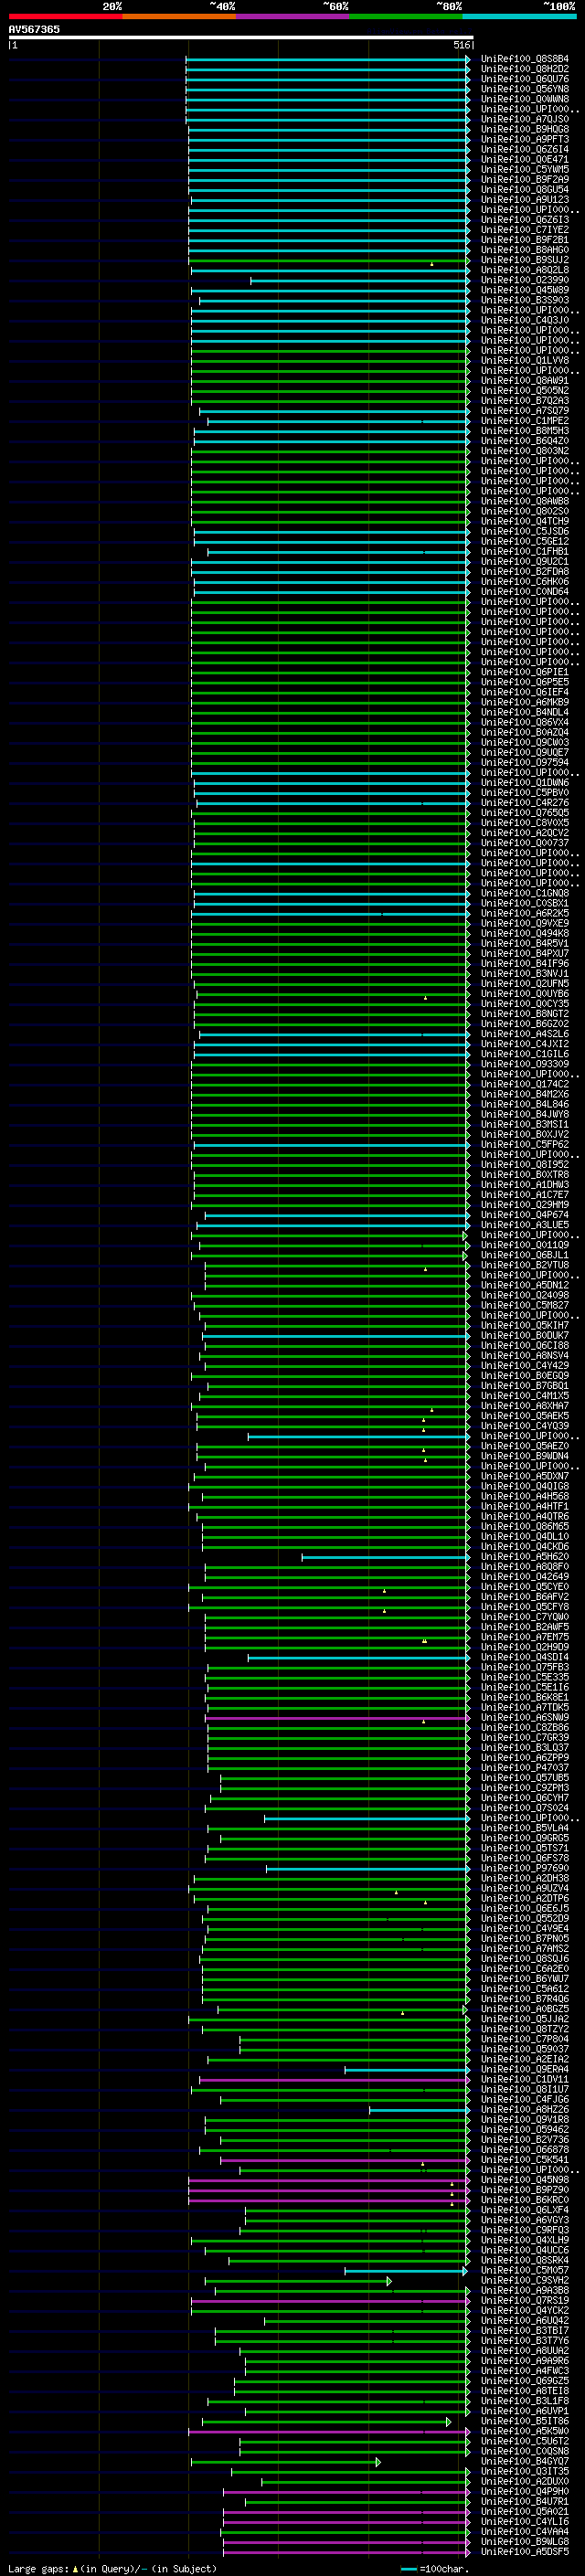Select the UniRef100_Q56YN8 label

[x=525, y=89]
